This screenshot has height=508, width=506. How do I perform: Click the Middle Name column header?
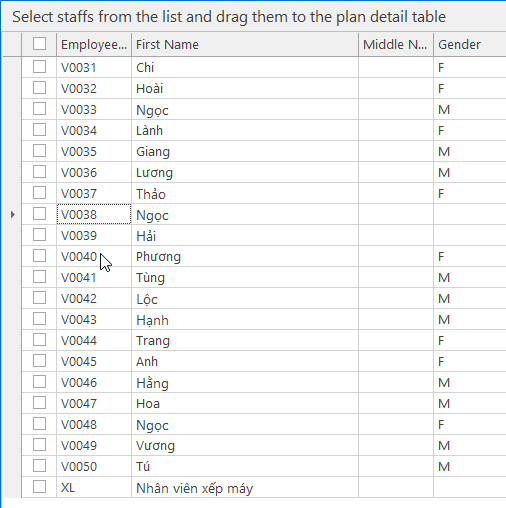[x=396, y=44]
